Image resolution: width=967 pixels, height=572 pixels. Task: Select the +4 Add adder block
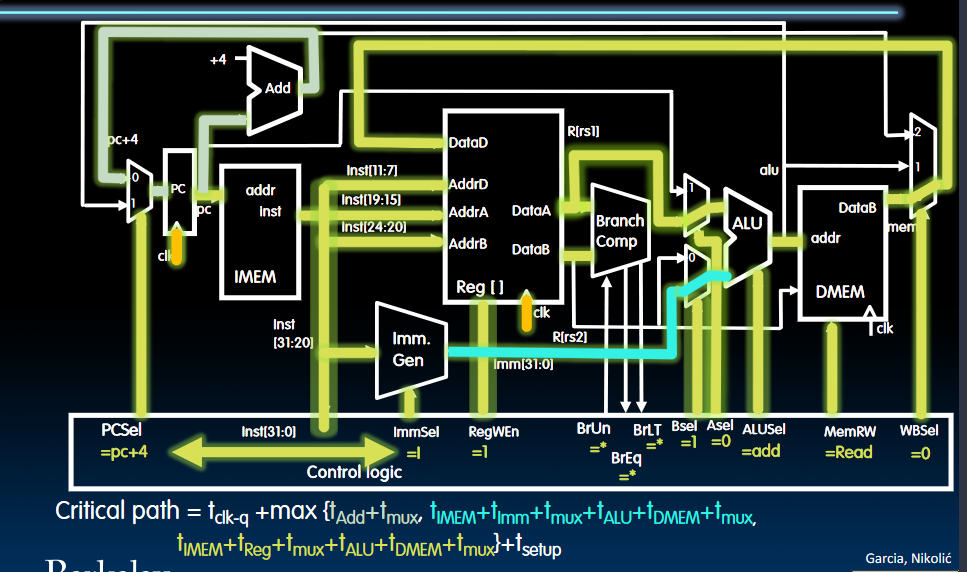tap(274, 89)
